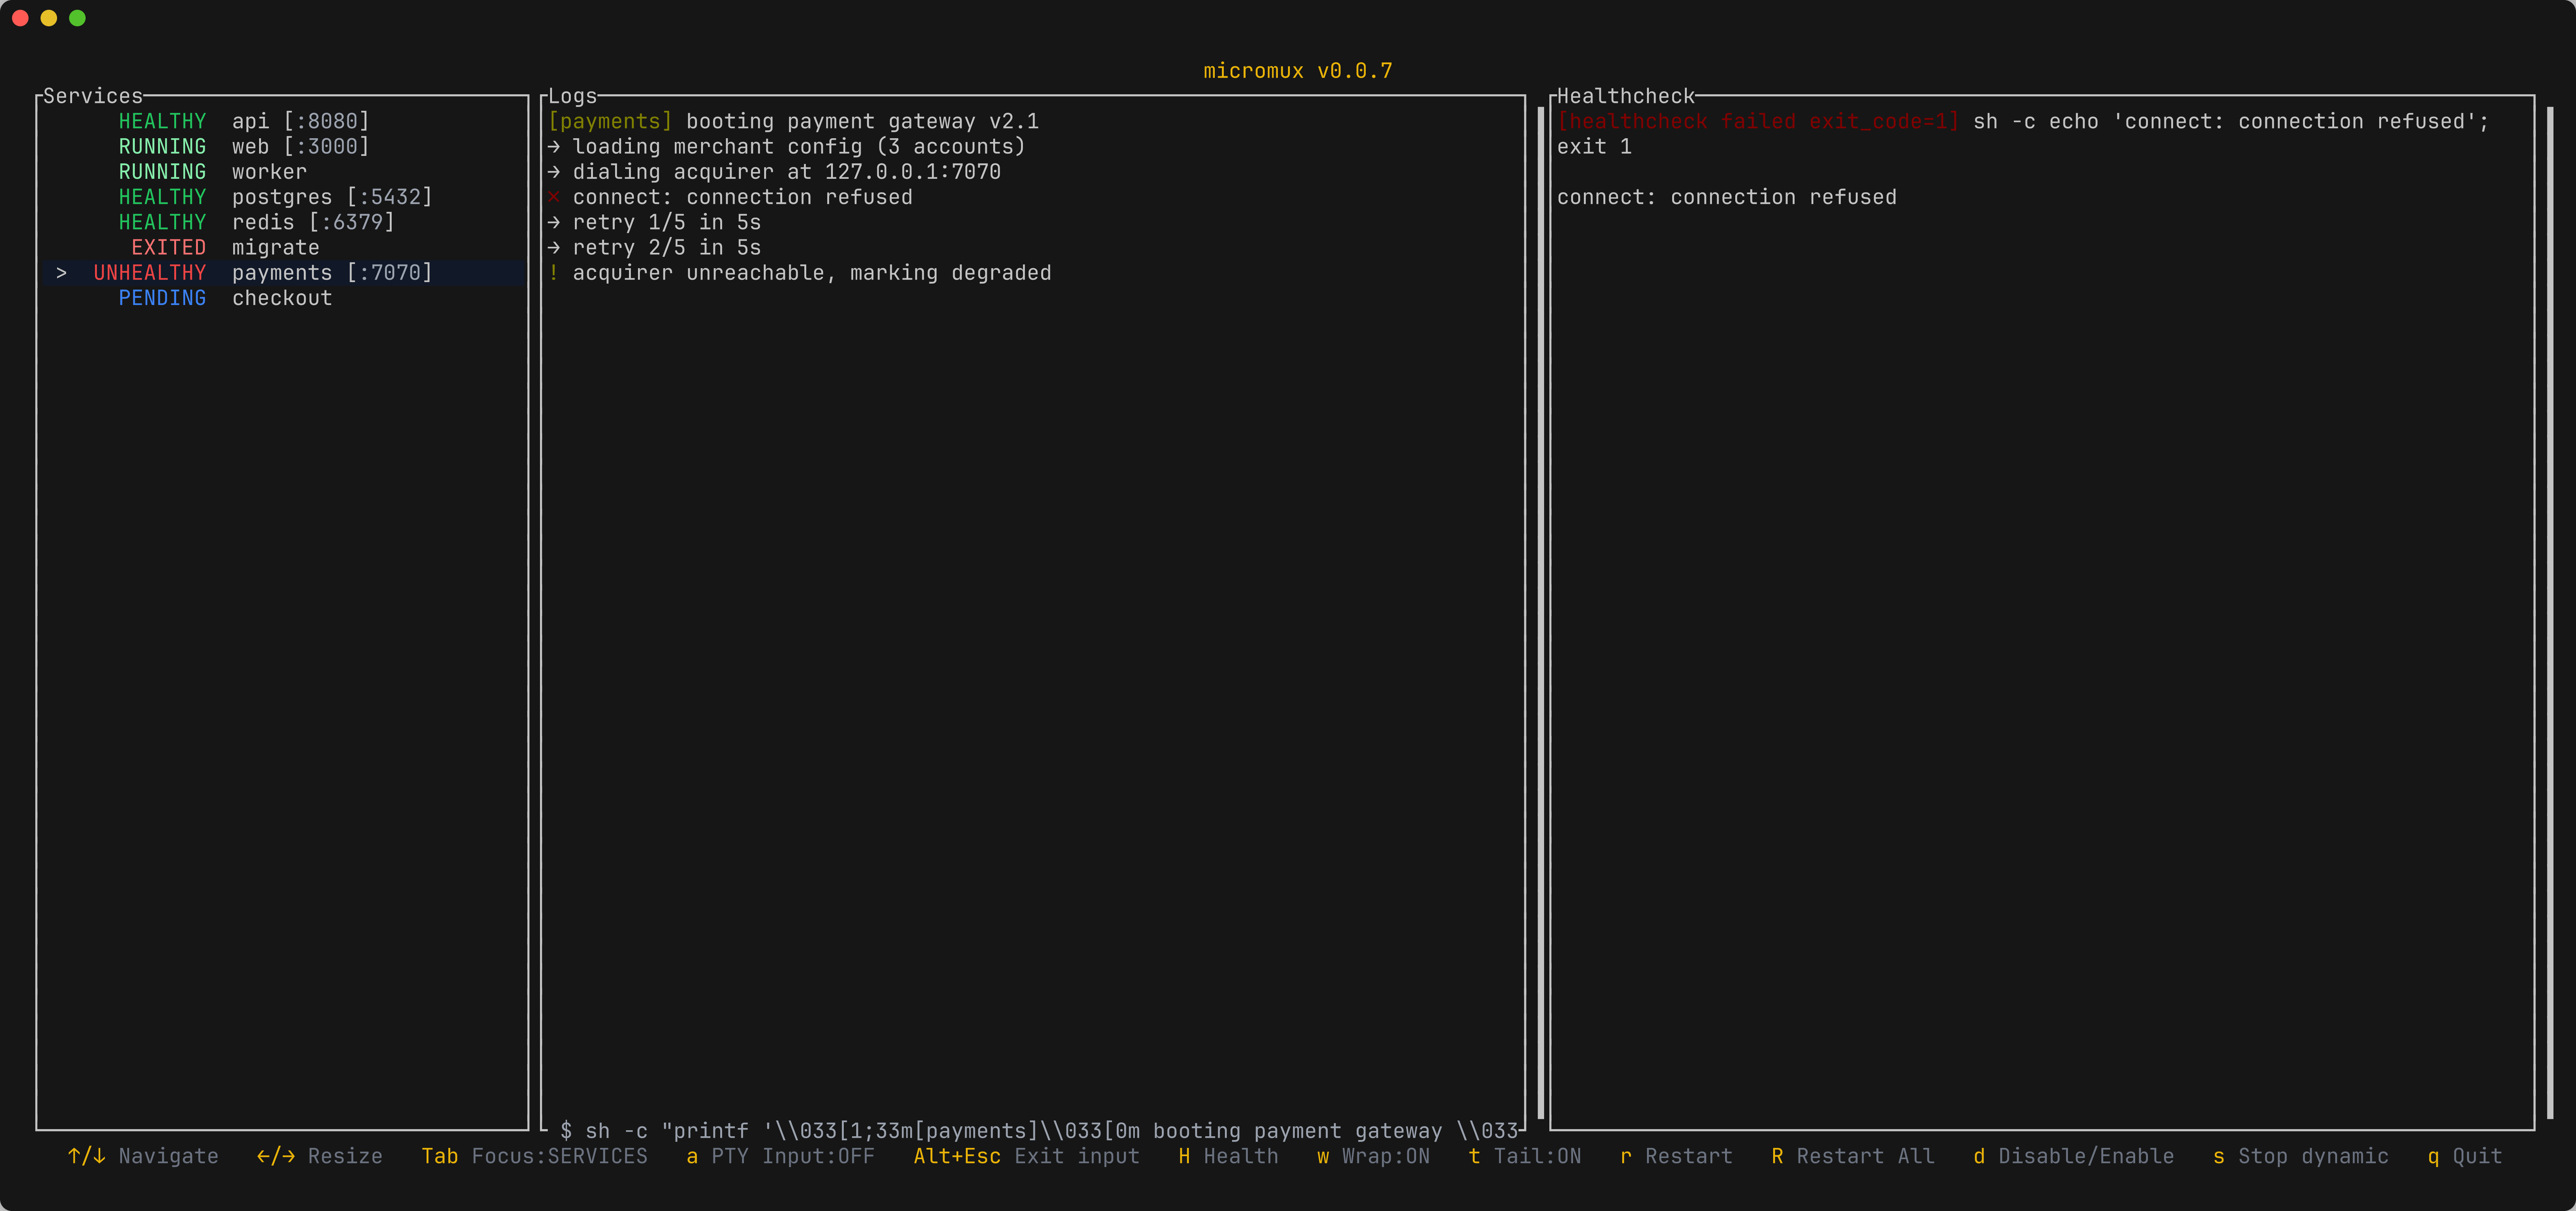The width and height of the screenshot is (2576, 1211).
Task: Click the Stop dynamic hint
Action: [x=2301, y=1156]
